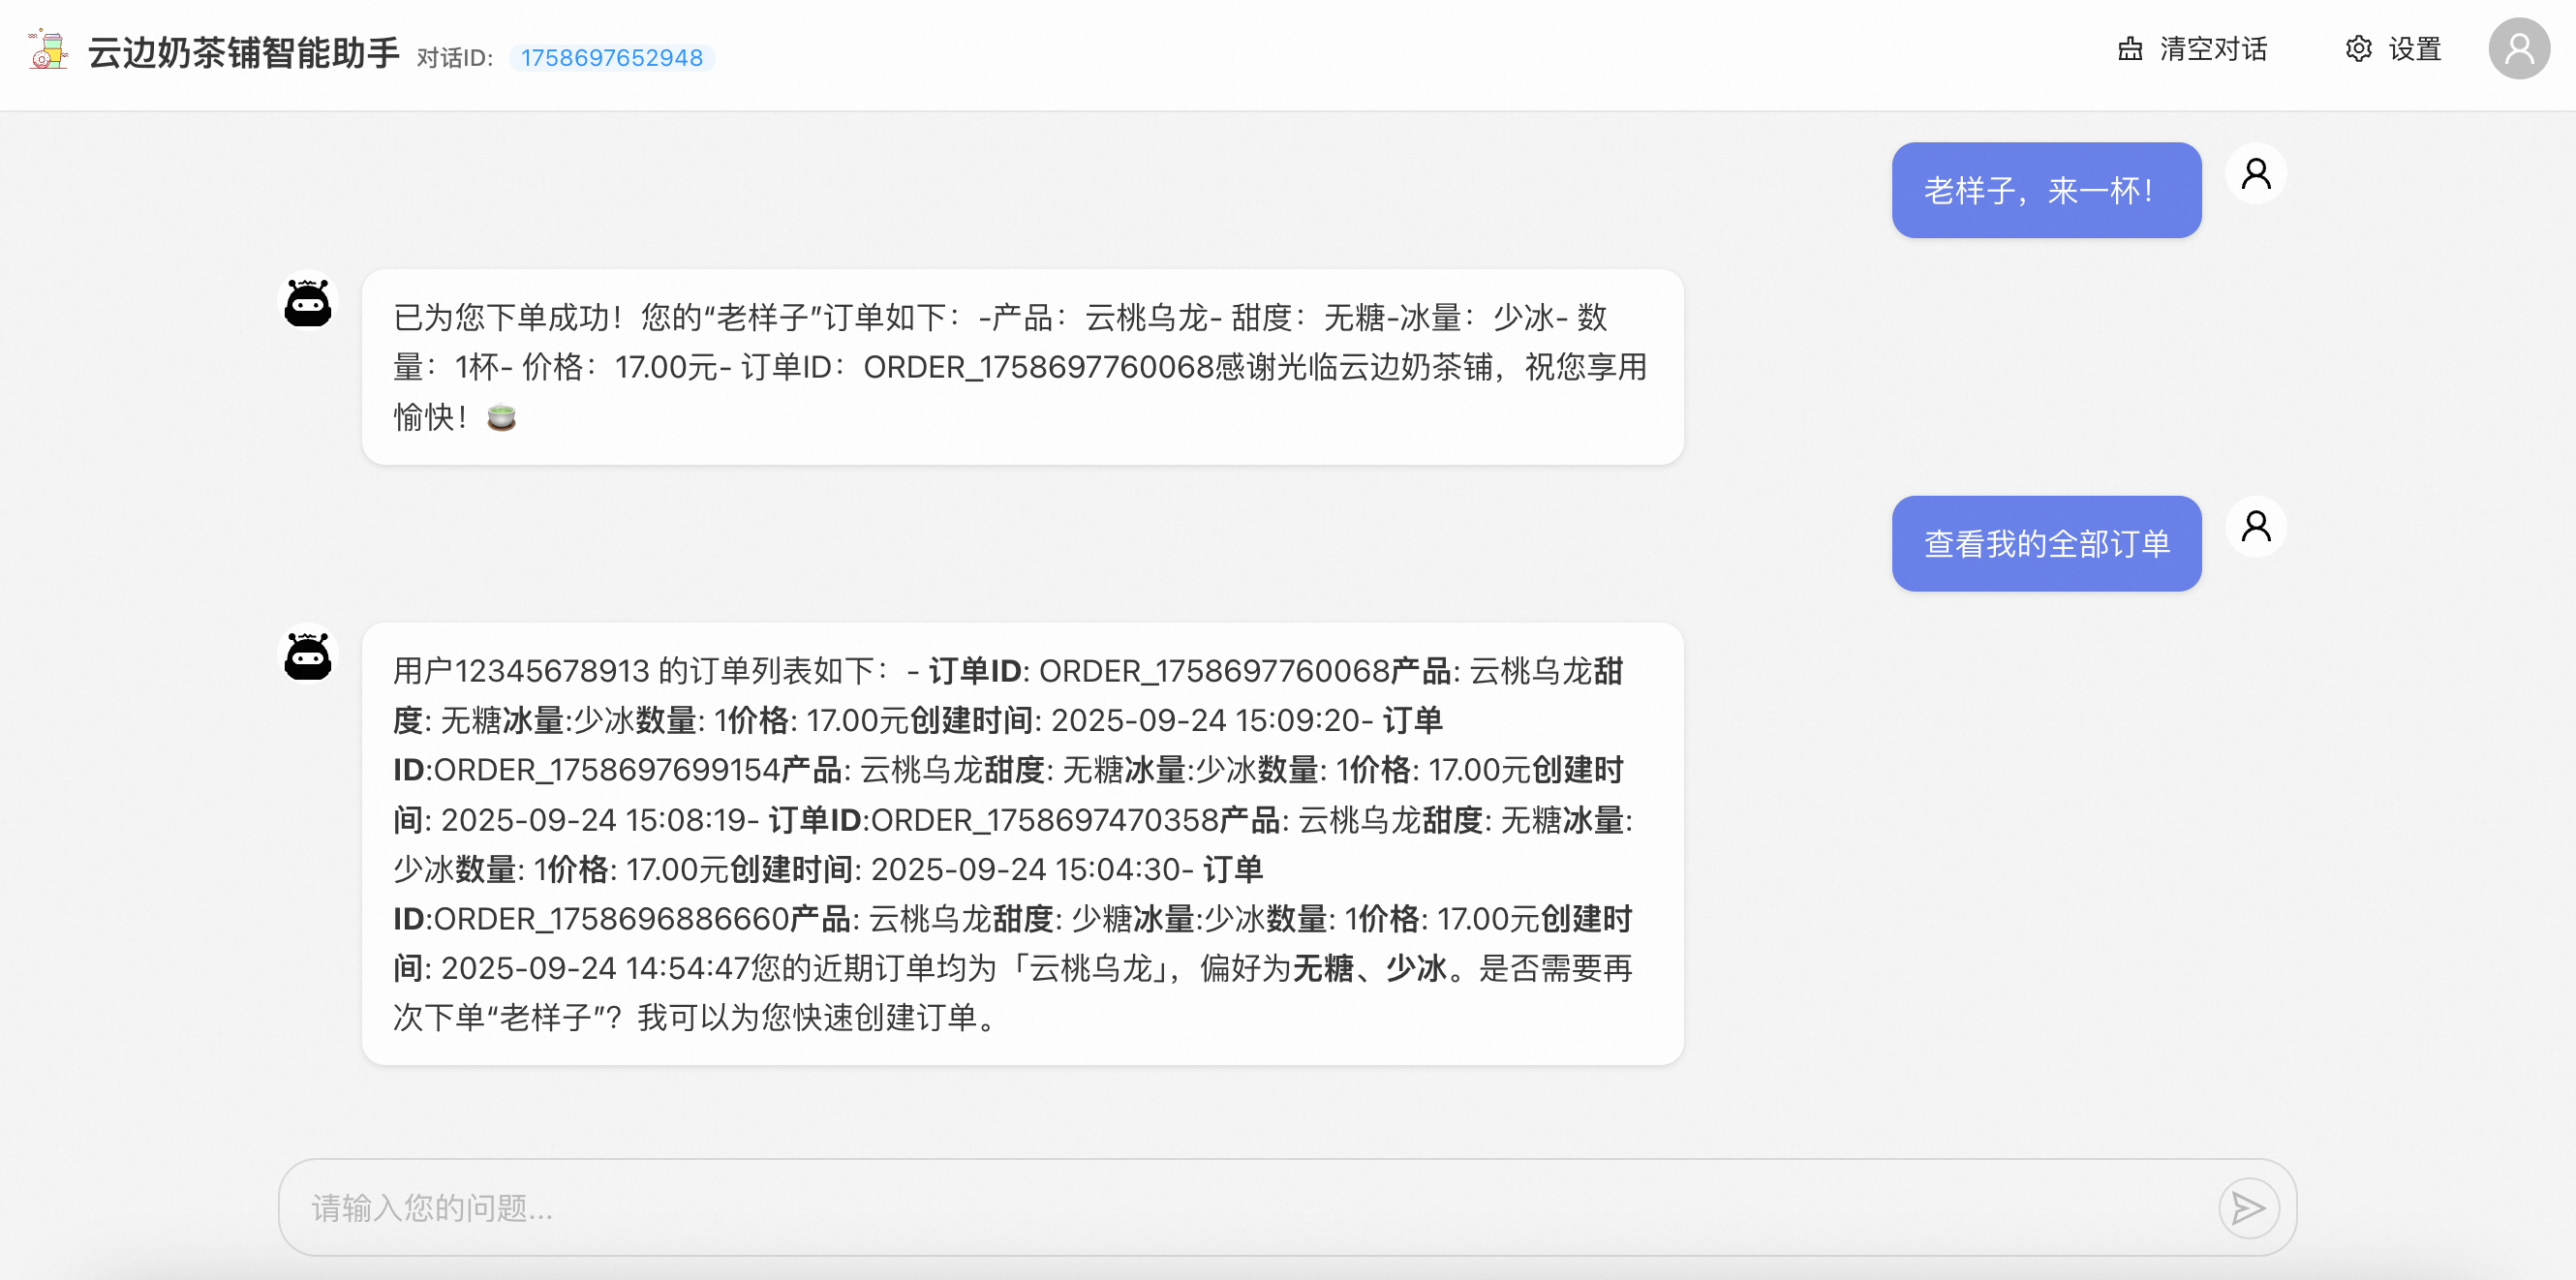2576x1280 pixels.
Task: Click the 对话ID label text
Action: (454, 59)
